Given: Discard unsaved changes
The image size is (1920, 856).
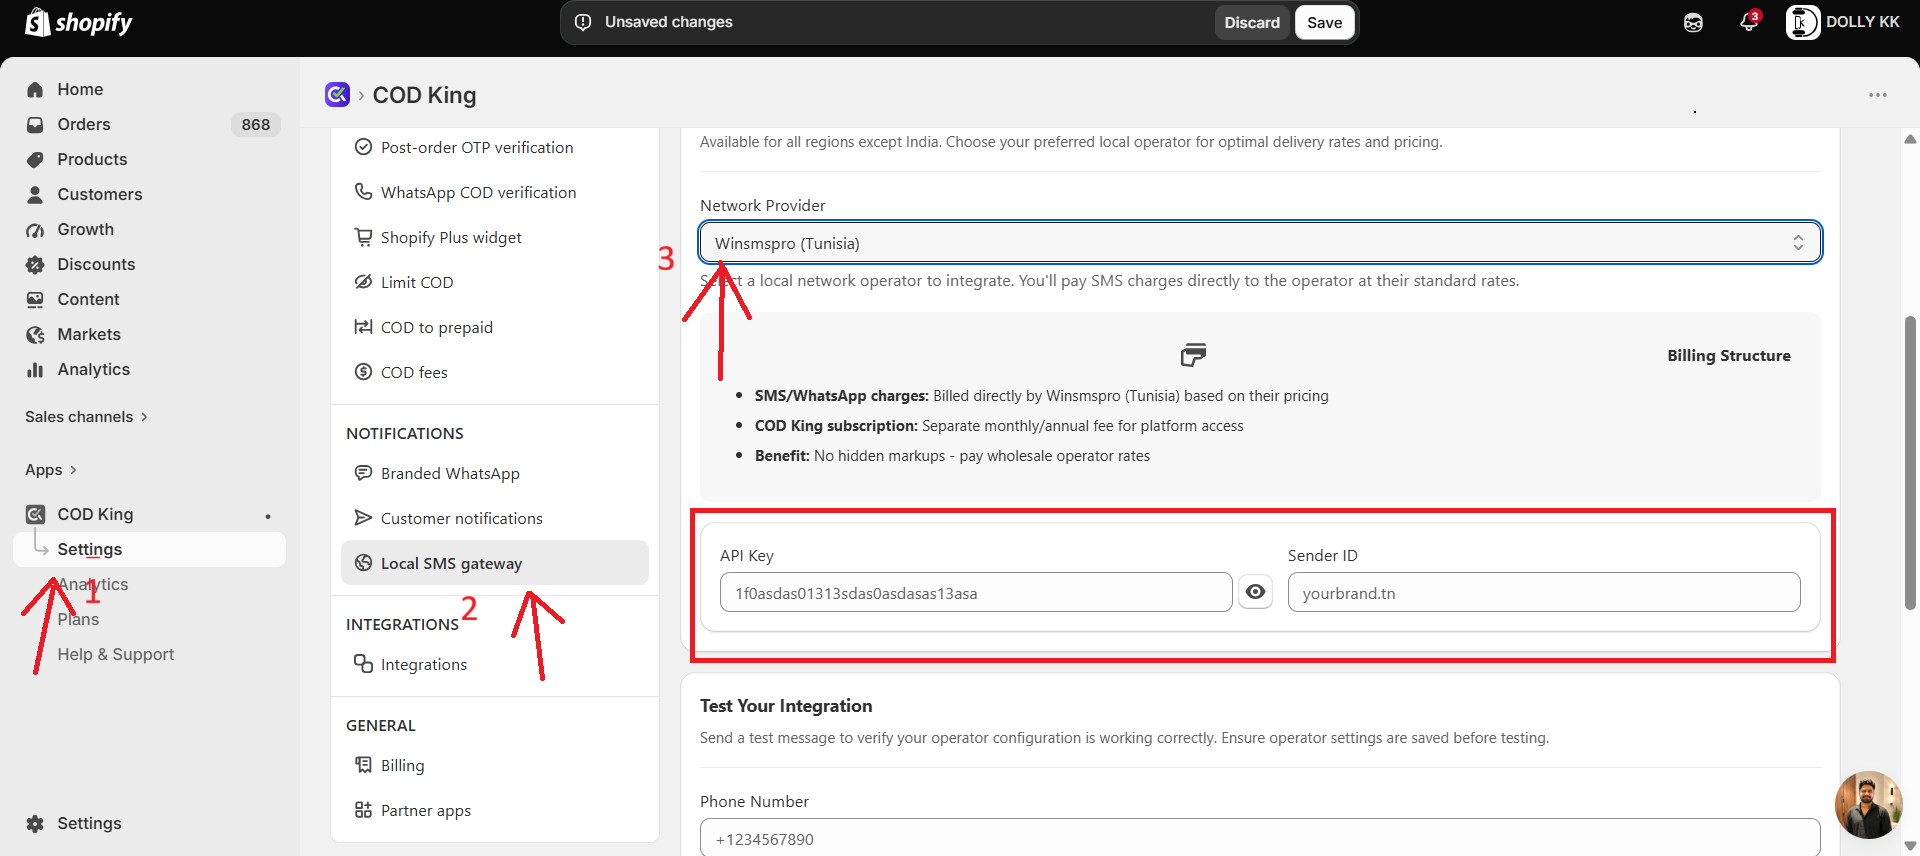Looking at the screenshot, I should [1252, 23].
